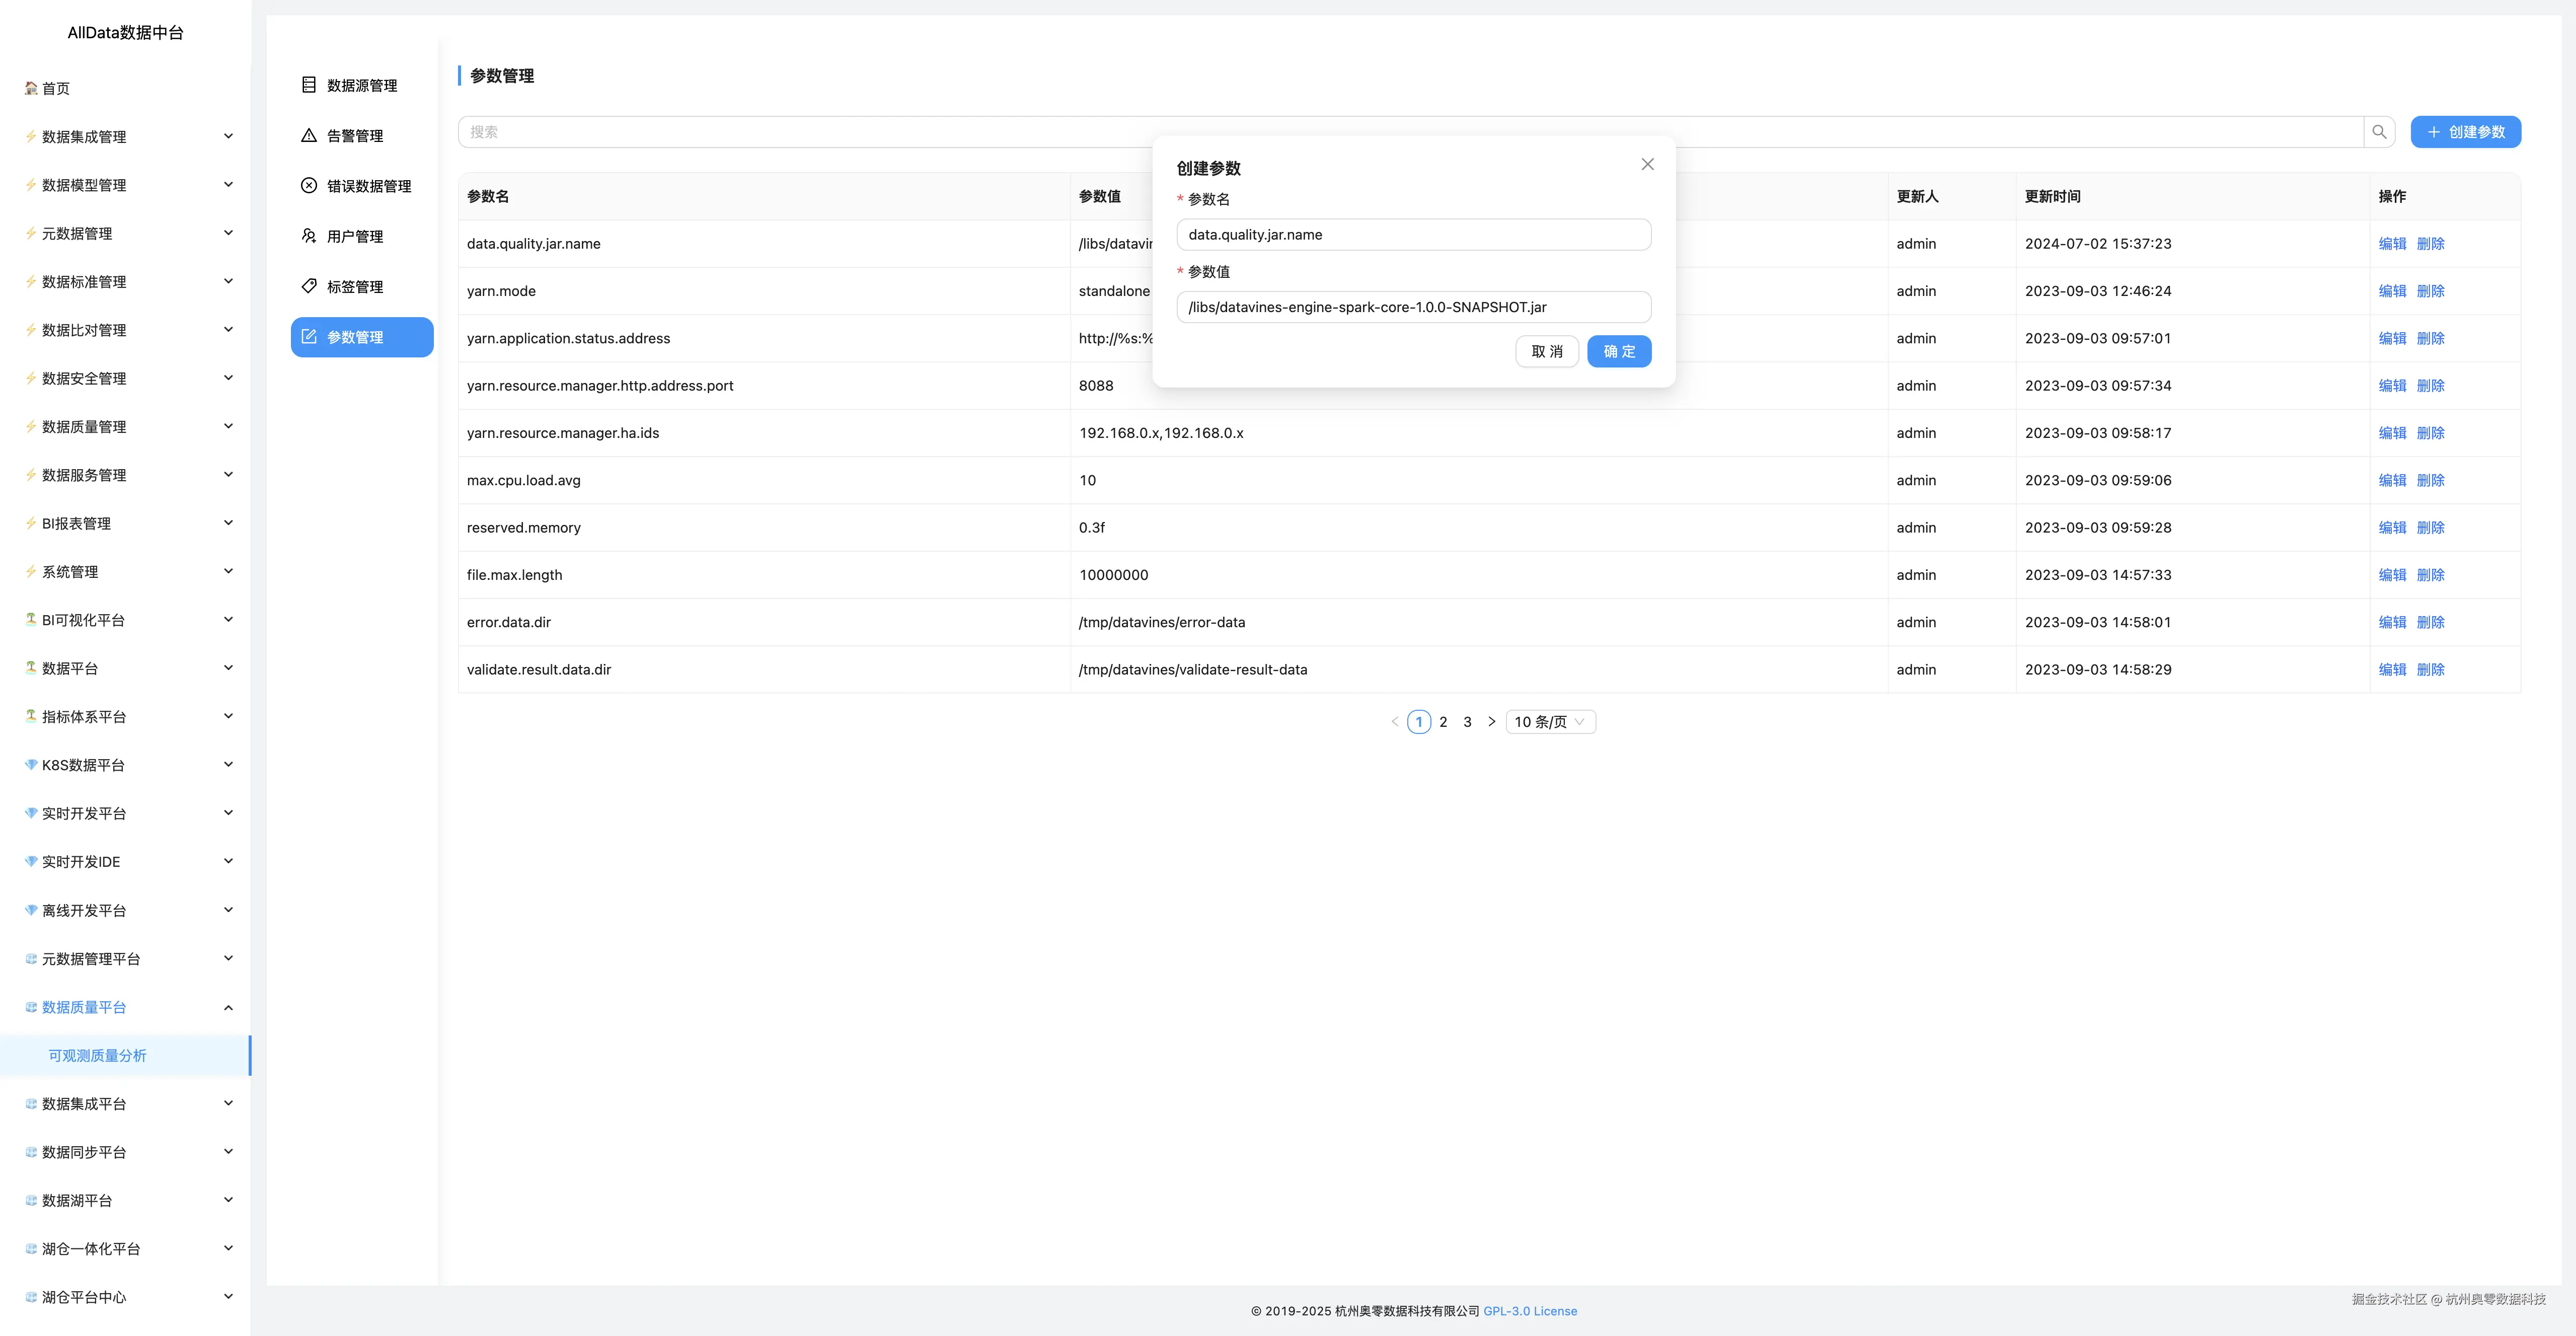Open 用户管理 with the user icon
This screenshot has height=1336, width=2576.
(x=354, y=236)
